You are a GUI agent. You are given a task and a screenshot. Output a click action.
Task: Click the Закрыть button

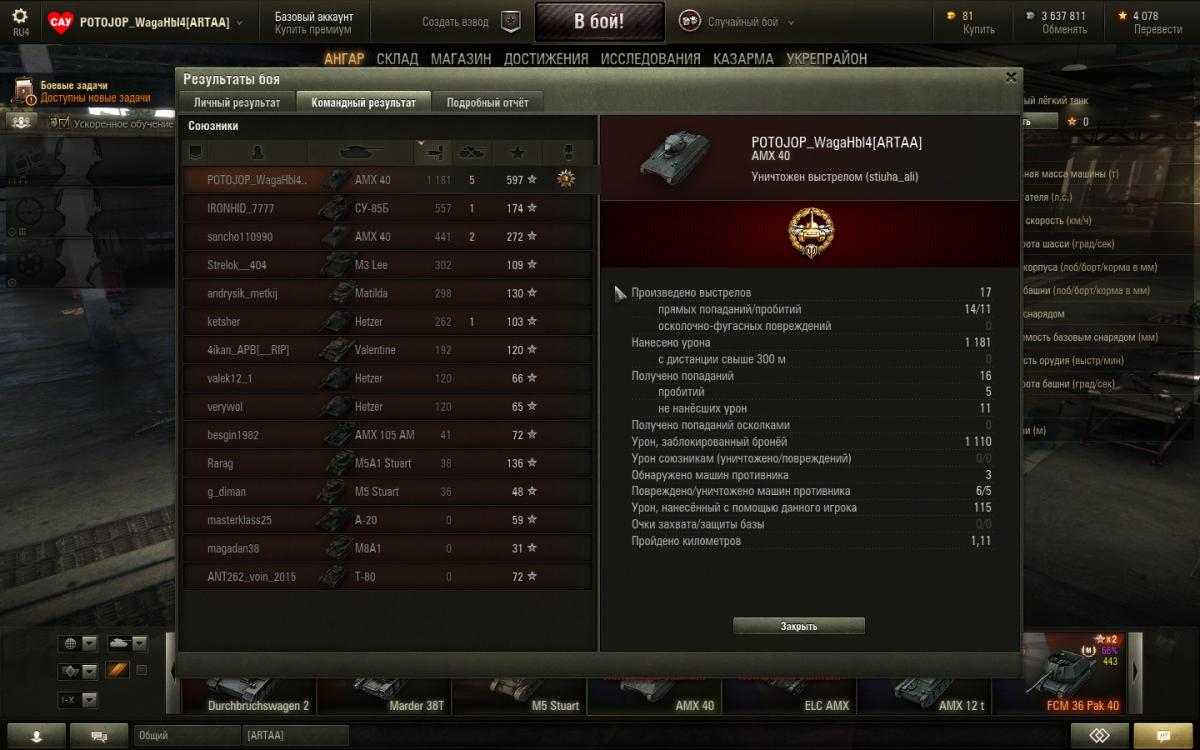[799, 626]
